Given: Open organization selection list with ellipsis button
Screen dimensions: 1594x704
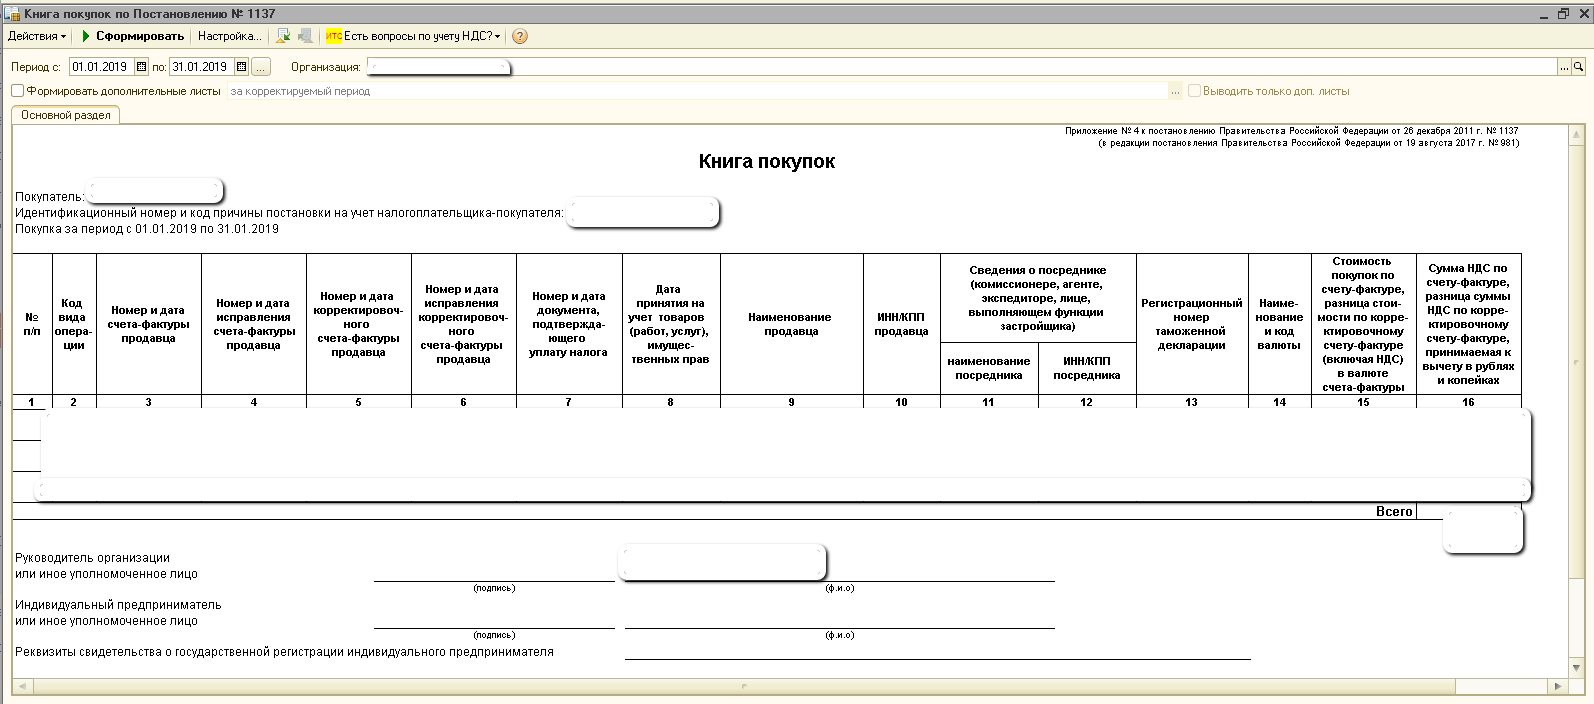Looking at the screenshot, I should pos(1565,67).
